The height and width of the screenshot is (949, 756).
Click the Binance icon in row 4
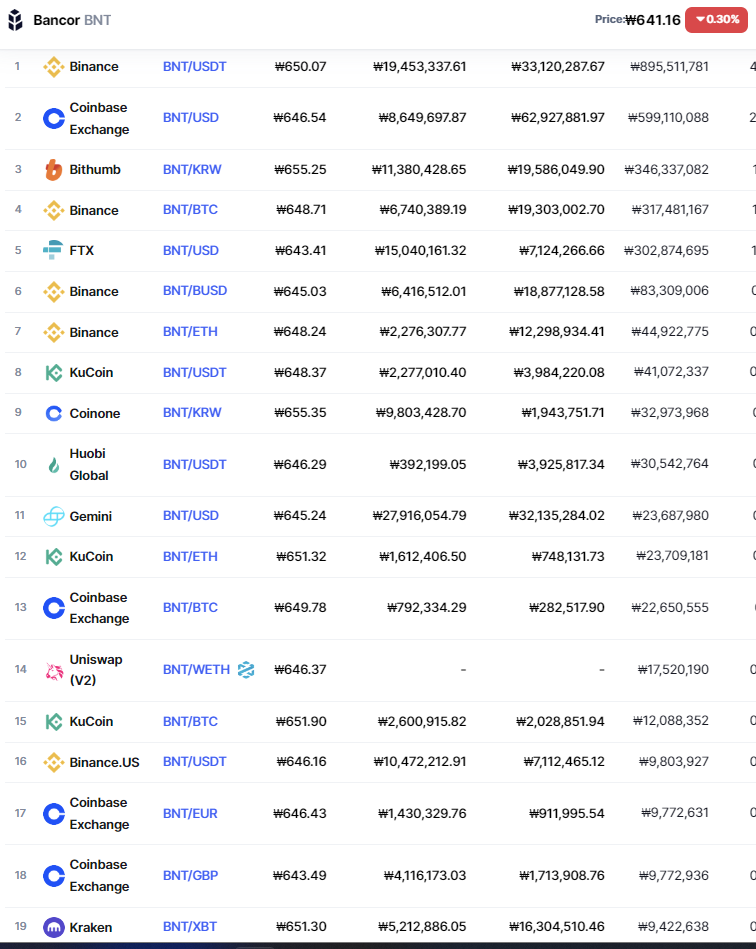[54, 210]
